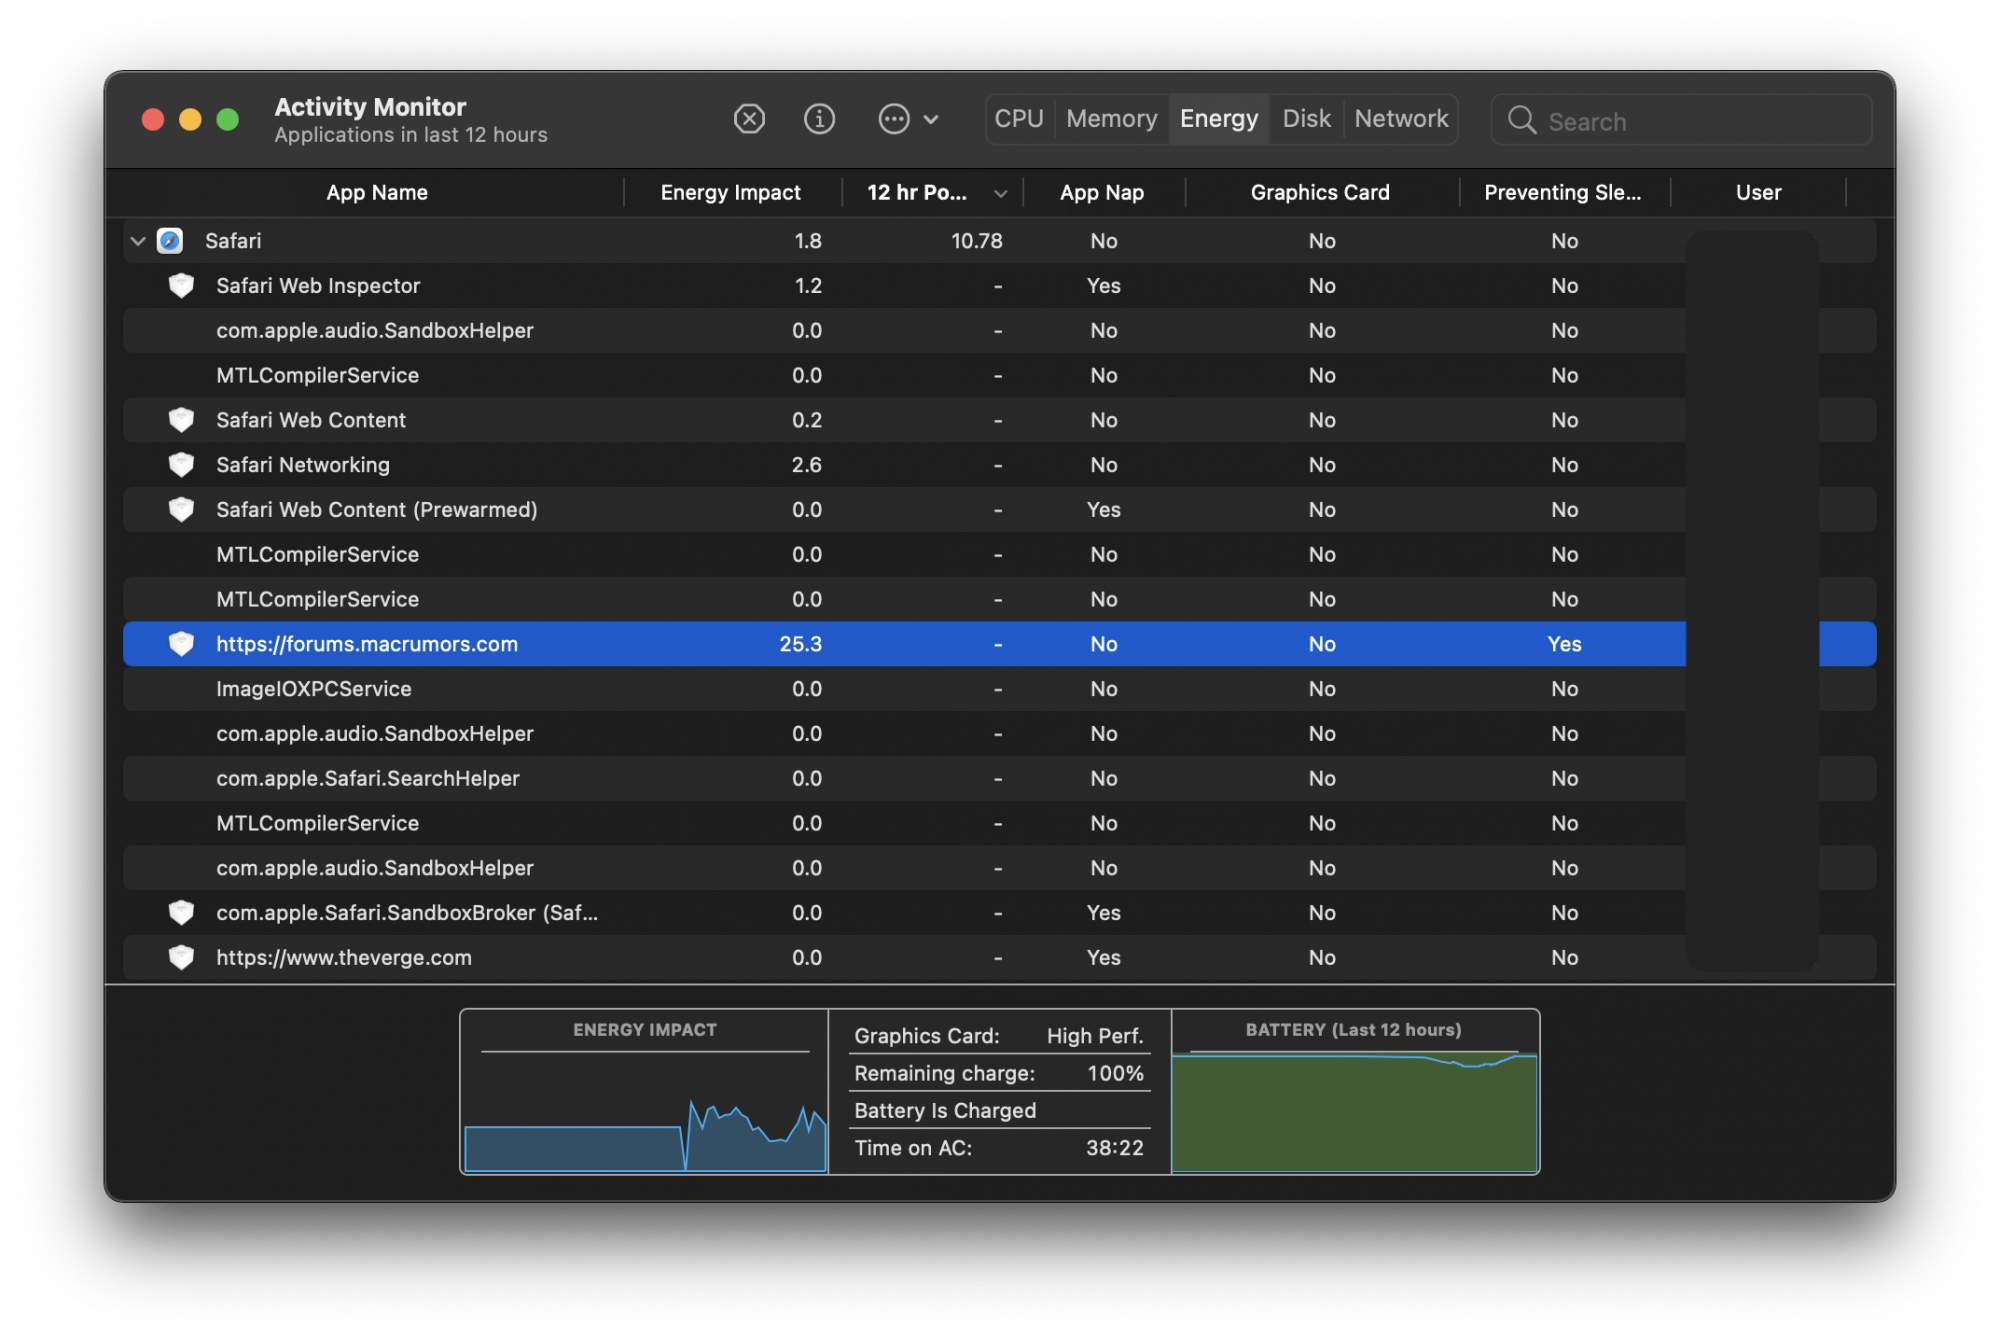Click into the Search field

click(x=1682, y=121)
